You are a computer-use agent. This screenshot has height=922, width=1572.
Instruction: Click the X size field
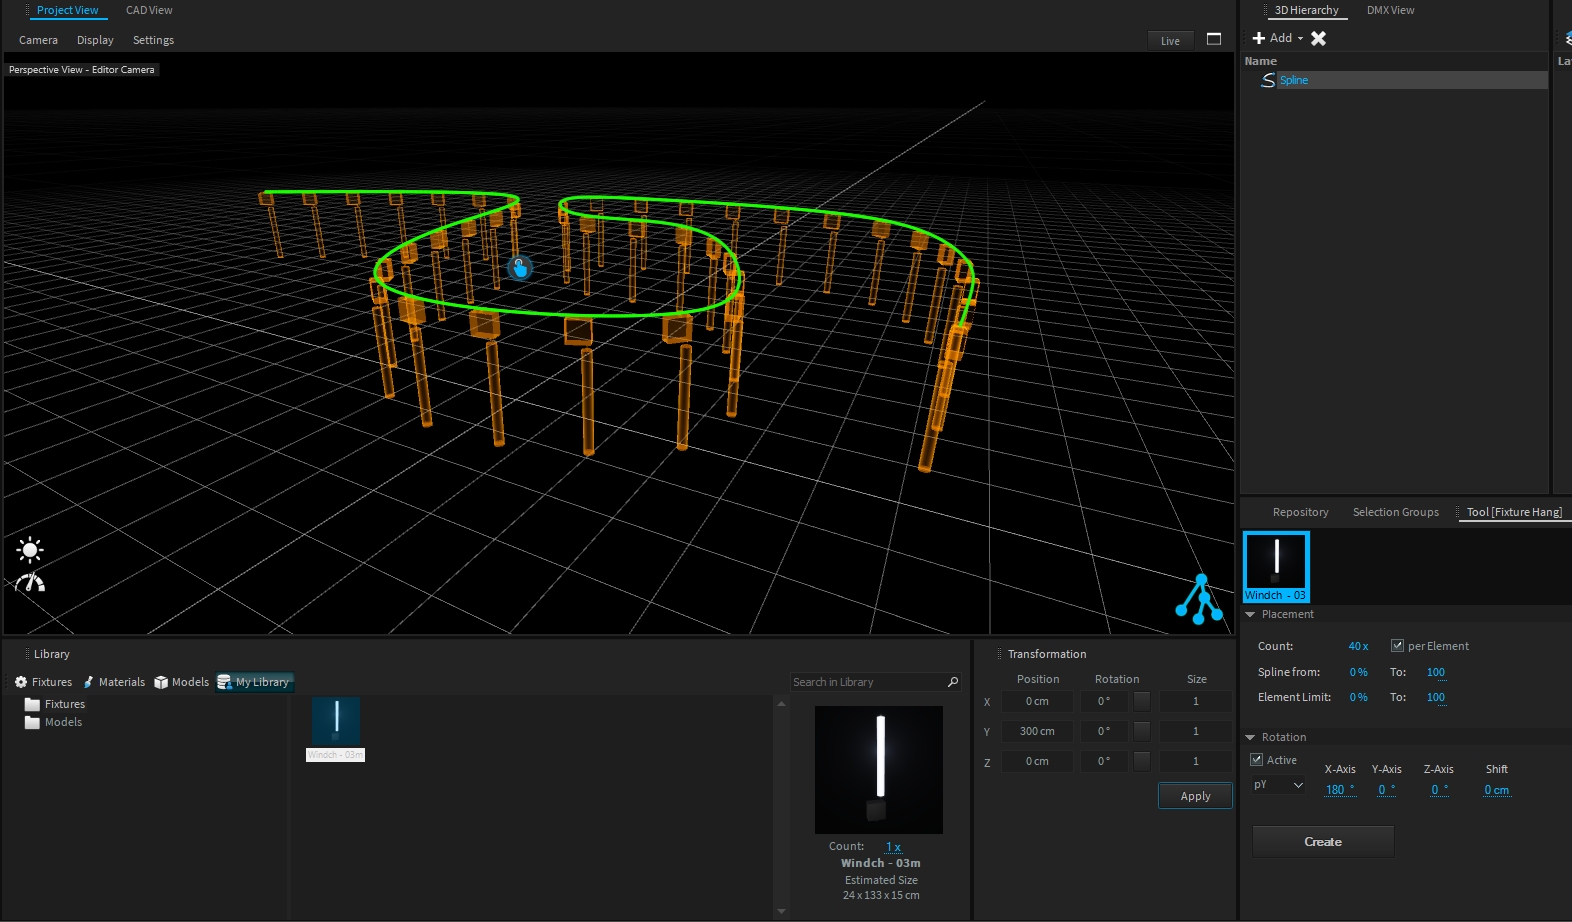1195,701
